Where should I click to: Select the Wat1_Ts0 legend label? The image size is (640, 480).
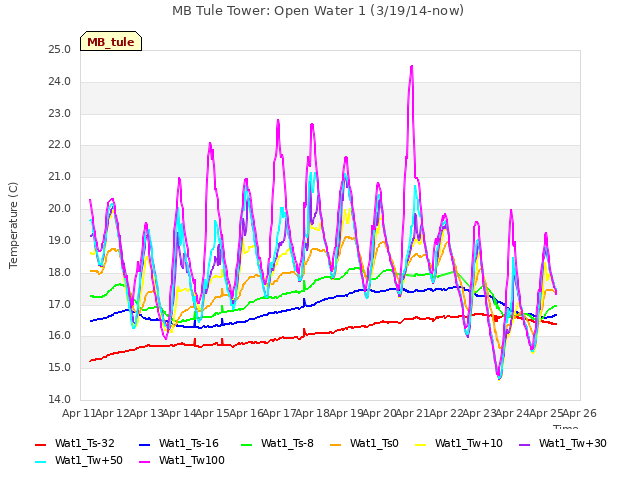(374, 443)
